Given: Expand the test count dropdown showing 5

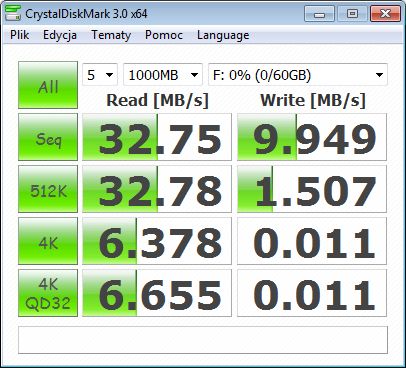Looking at the screenshot, I should [x=100, y=75].
